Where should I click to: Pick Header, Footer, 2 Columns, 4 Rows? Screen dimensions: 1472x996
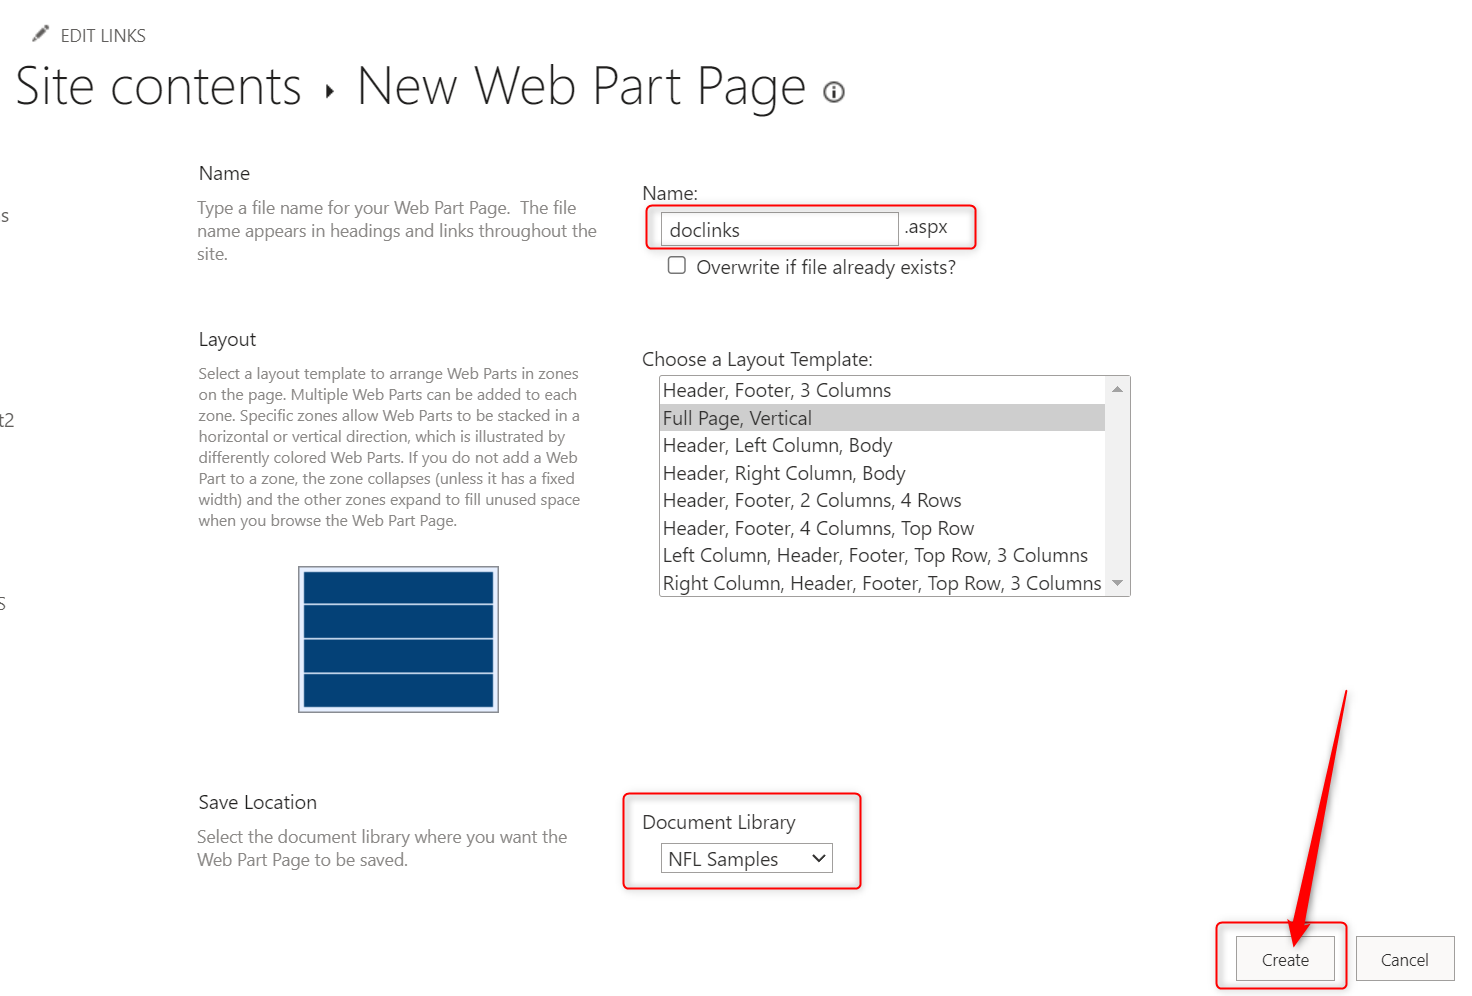(882, 500)
